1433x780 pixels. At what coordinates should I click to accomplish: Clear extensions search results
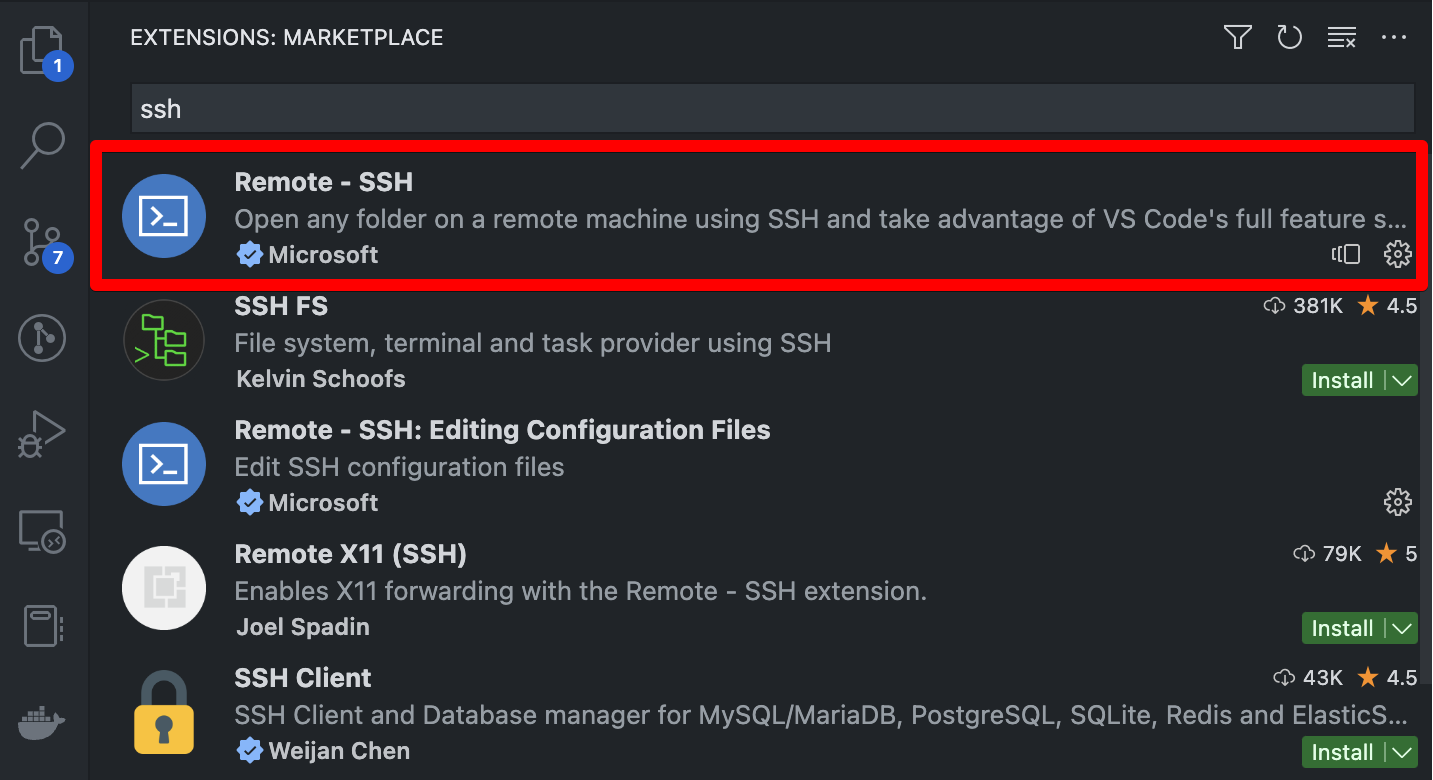pyautogui.click(x=1341, y=38)
